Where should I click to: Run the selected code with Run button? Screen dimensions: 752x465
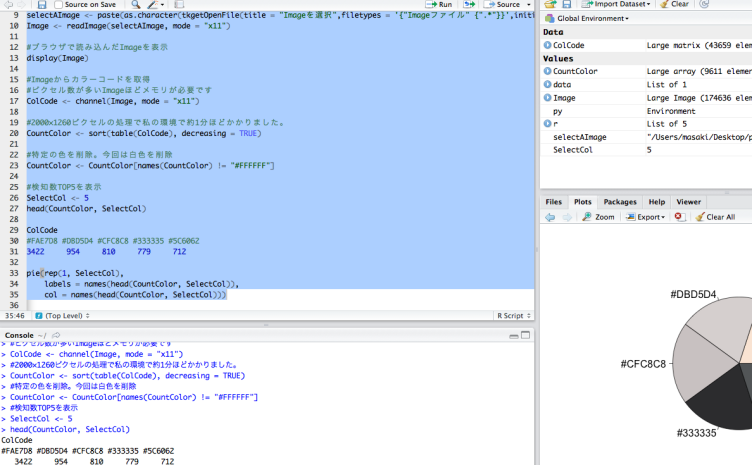(x=439, y=5)
